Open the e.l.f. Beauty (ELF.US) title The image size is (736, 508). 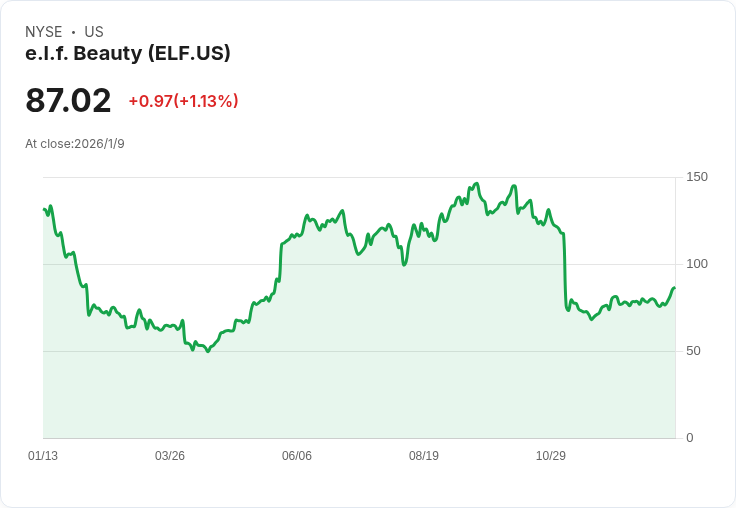pos(128,53)
